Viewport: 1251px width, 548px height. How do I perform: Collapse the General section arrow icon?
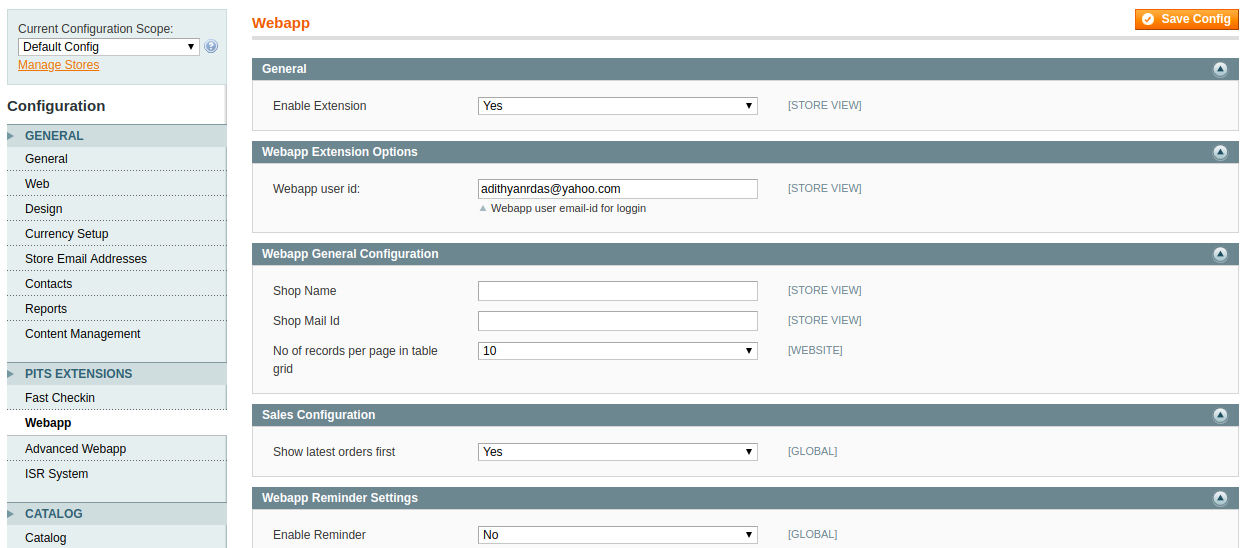[x=1219, y=69]
